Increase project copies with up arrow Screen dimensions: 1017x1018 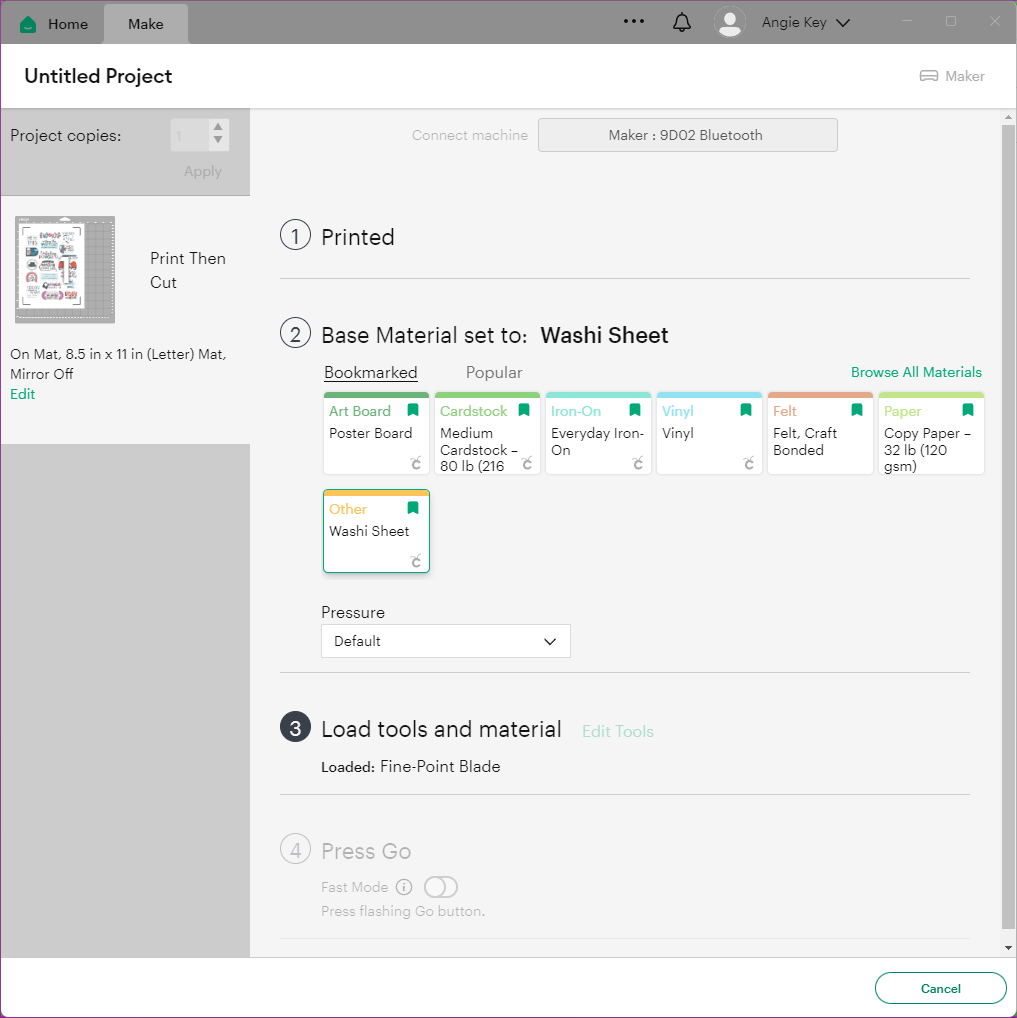pyautogui.click(x=218, y=127)
